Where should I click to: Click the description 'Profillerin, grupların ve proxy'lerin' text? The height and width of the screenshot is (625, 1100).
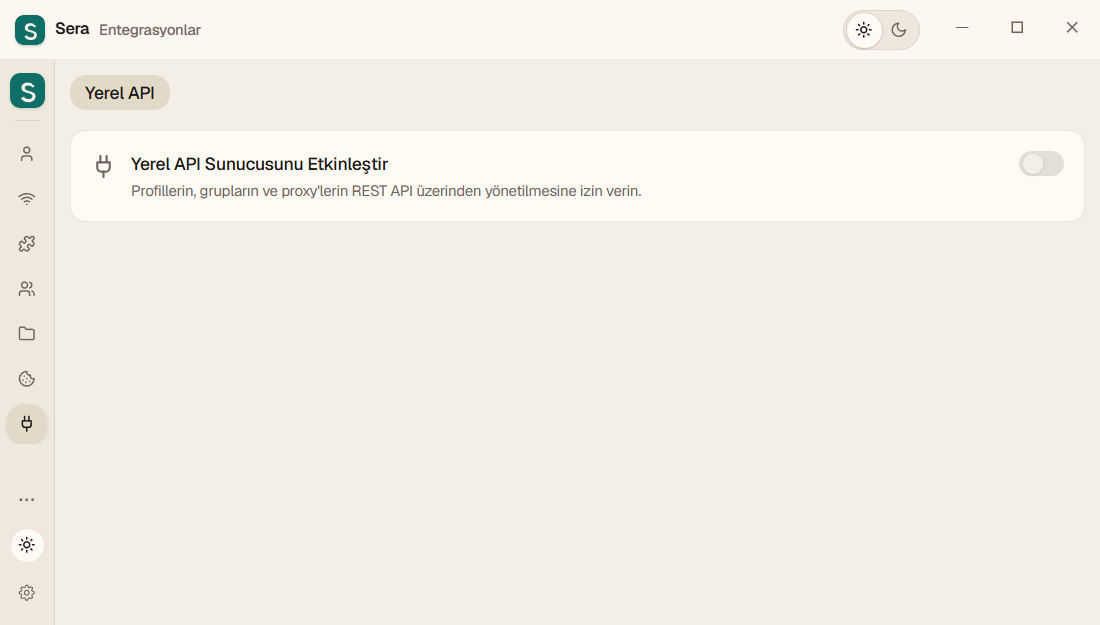(386, 191)
